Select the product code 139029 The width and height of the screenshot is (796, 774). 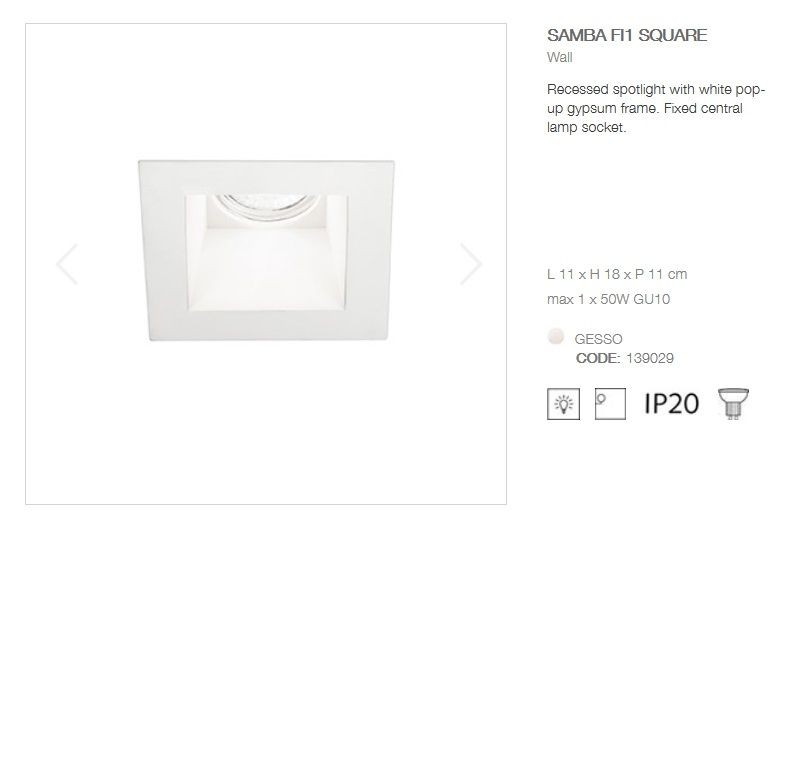(x=650, y=358)
